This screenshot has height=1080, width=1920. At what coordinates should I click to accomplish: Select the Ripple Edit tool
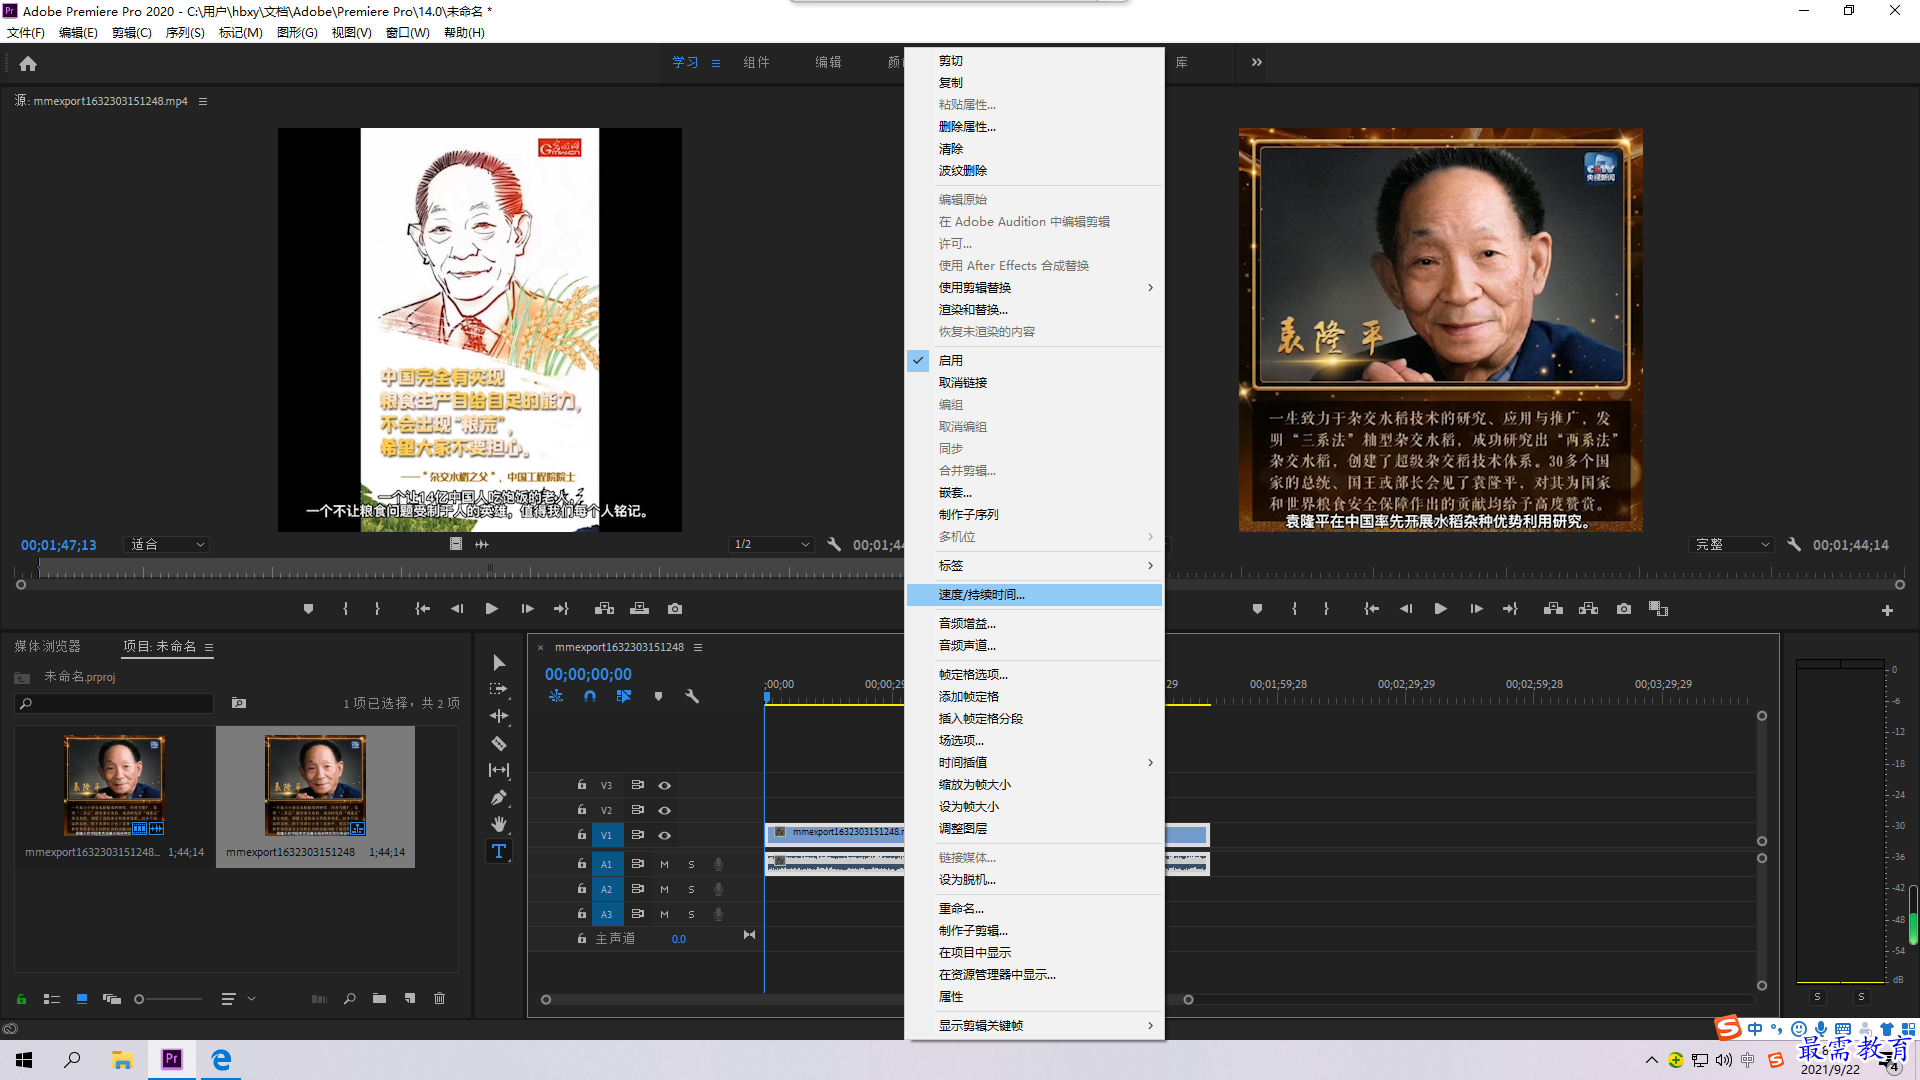pyautogui.click(x=499, y=716)
